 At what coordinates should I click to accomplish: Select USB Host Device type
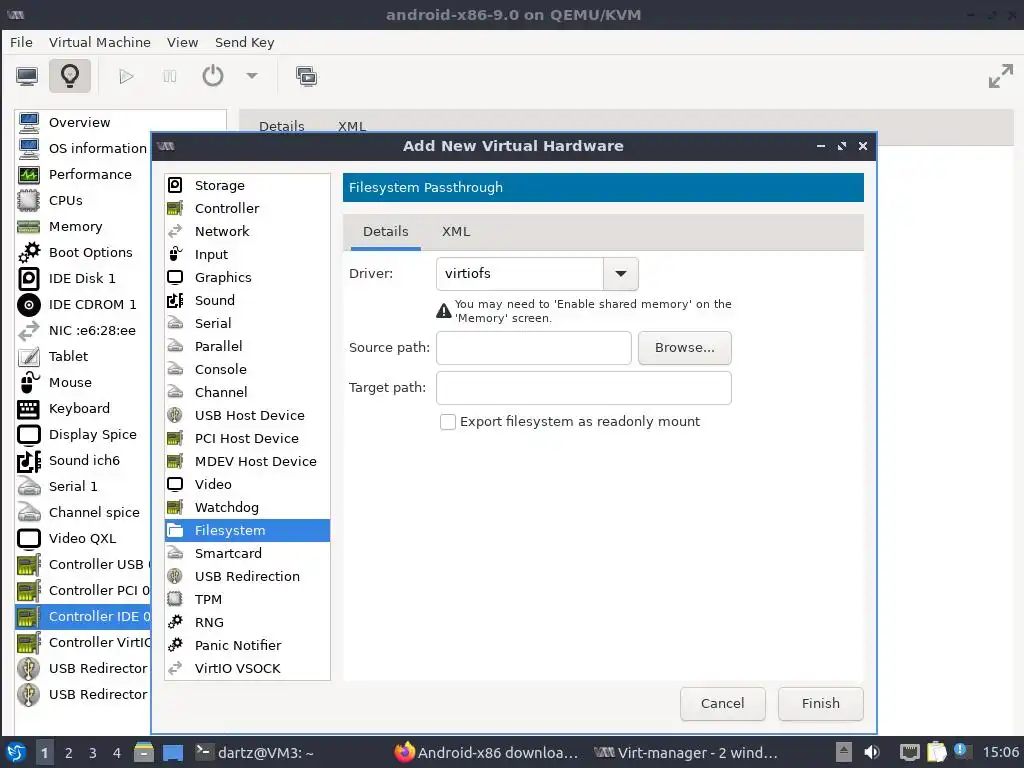(x=248, y=415)
